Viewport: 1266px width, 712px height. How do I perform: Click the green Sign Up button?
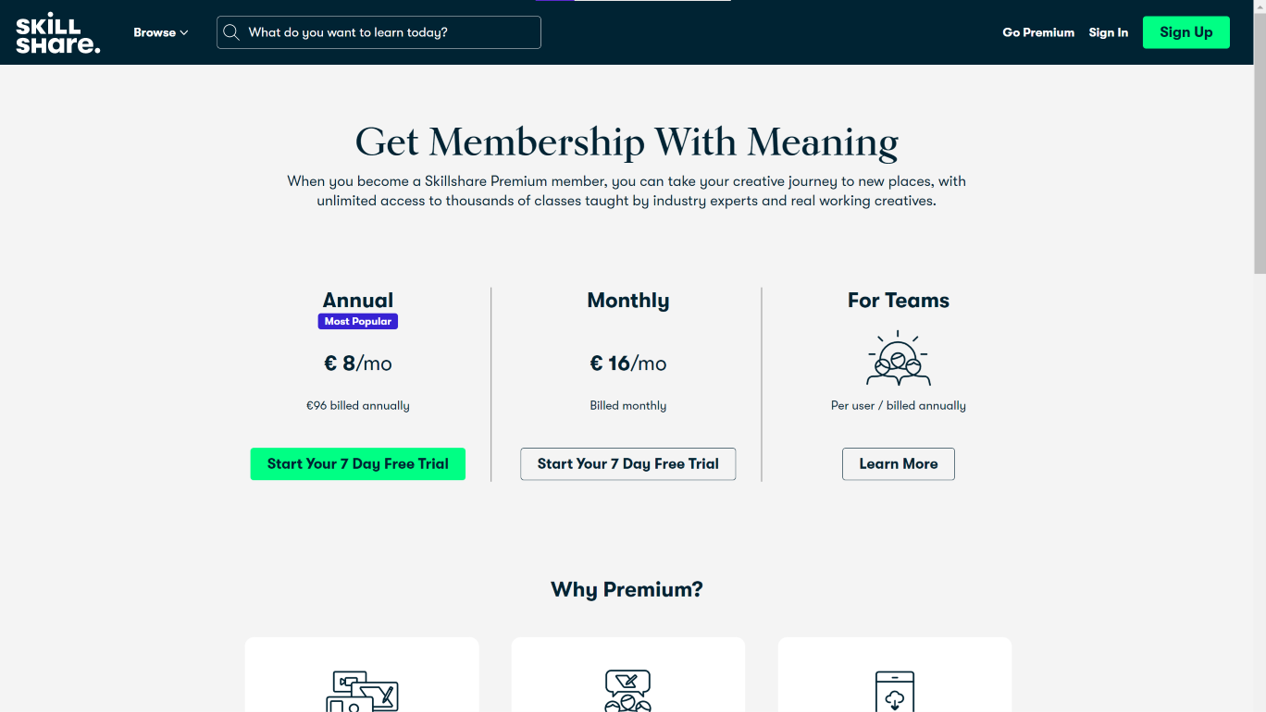pyautogui.click(x=1186, y=32)
